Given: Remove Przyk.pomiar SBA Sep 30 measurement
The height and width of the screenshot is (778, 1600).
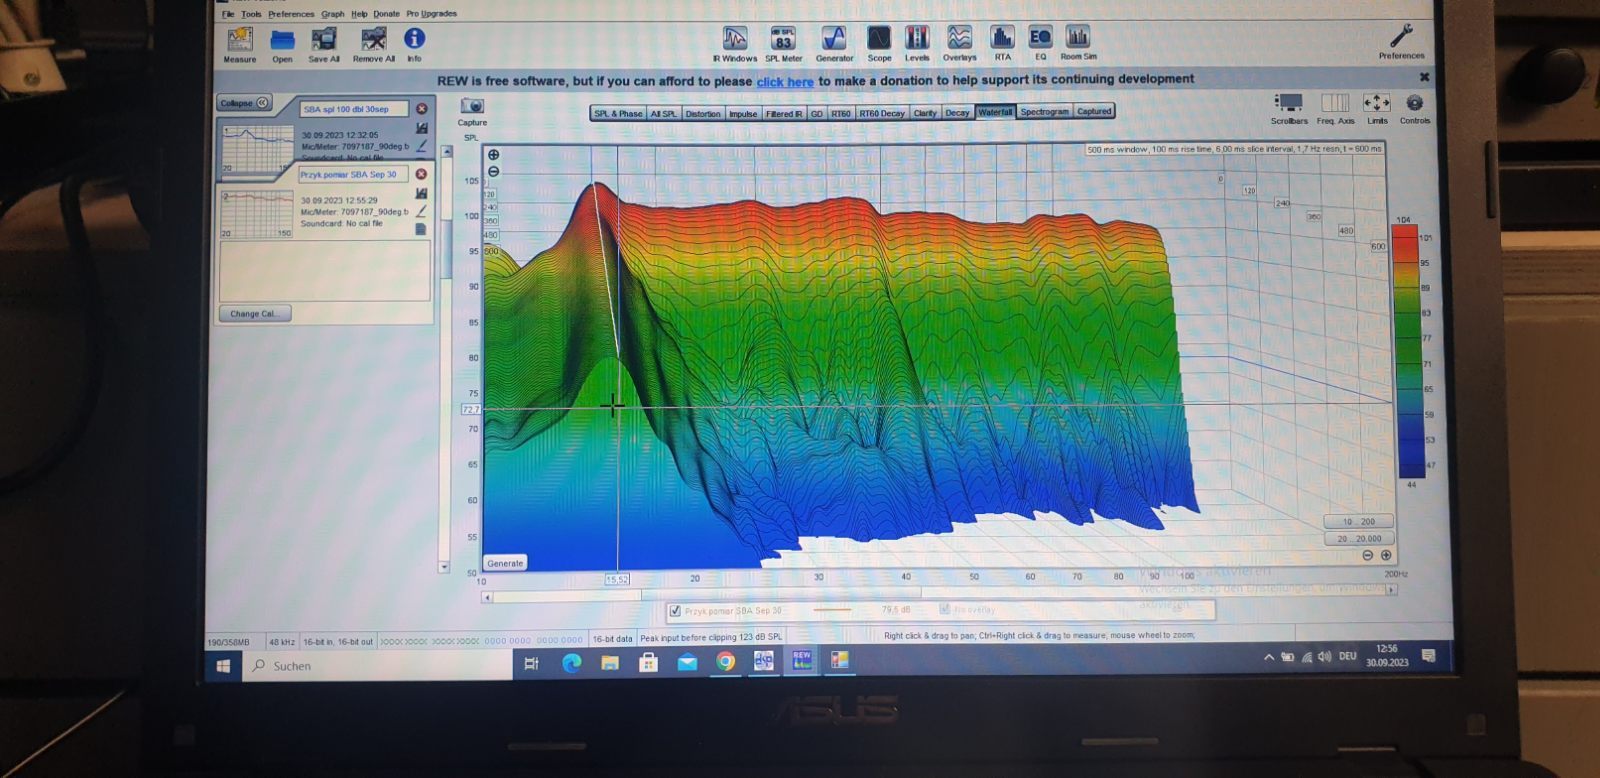Looking at the screenshot, I should (421, 174).
